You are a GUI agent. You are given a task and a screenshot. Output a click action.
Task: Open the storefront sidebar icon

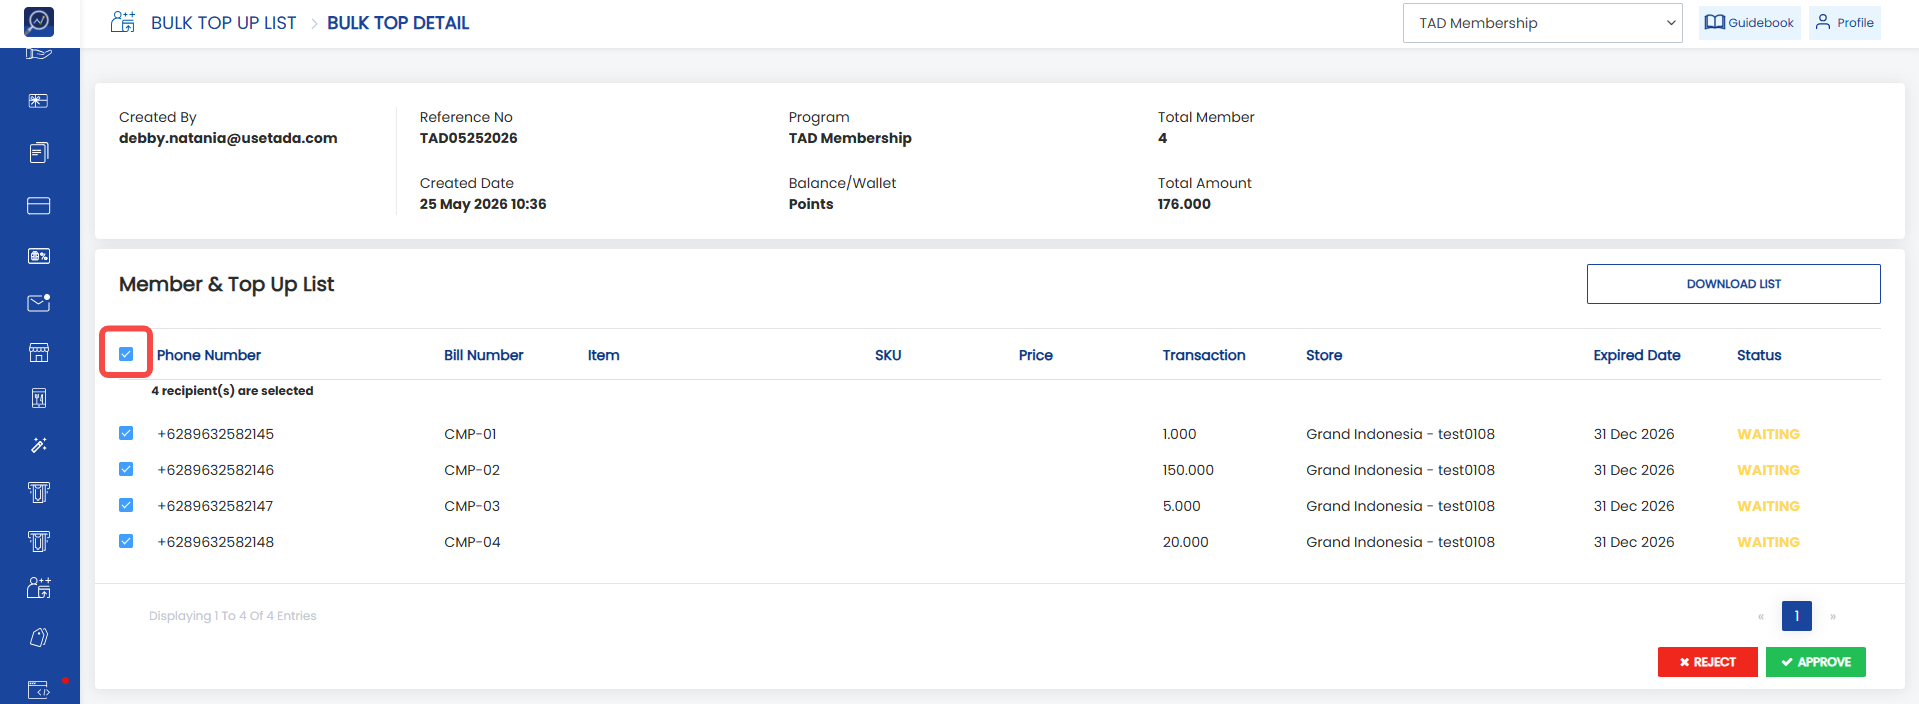coord(38,352)
